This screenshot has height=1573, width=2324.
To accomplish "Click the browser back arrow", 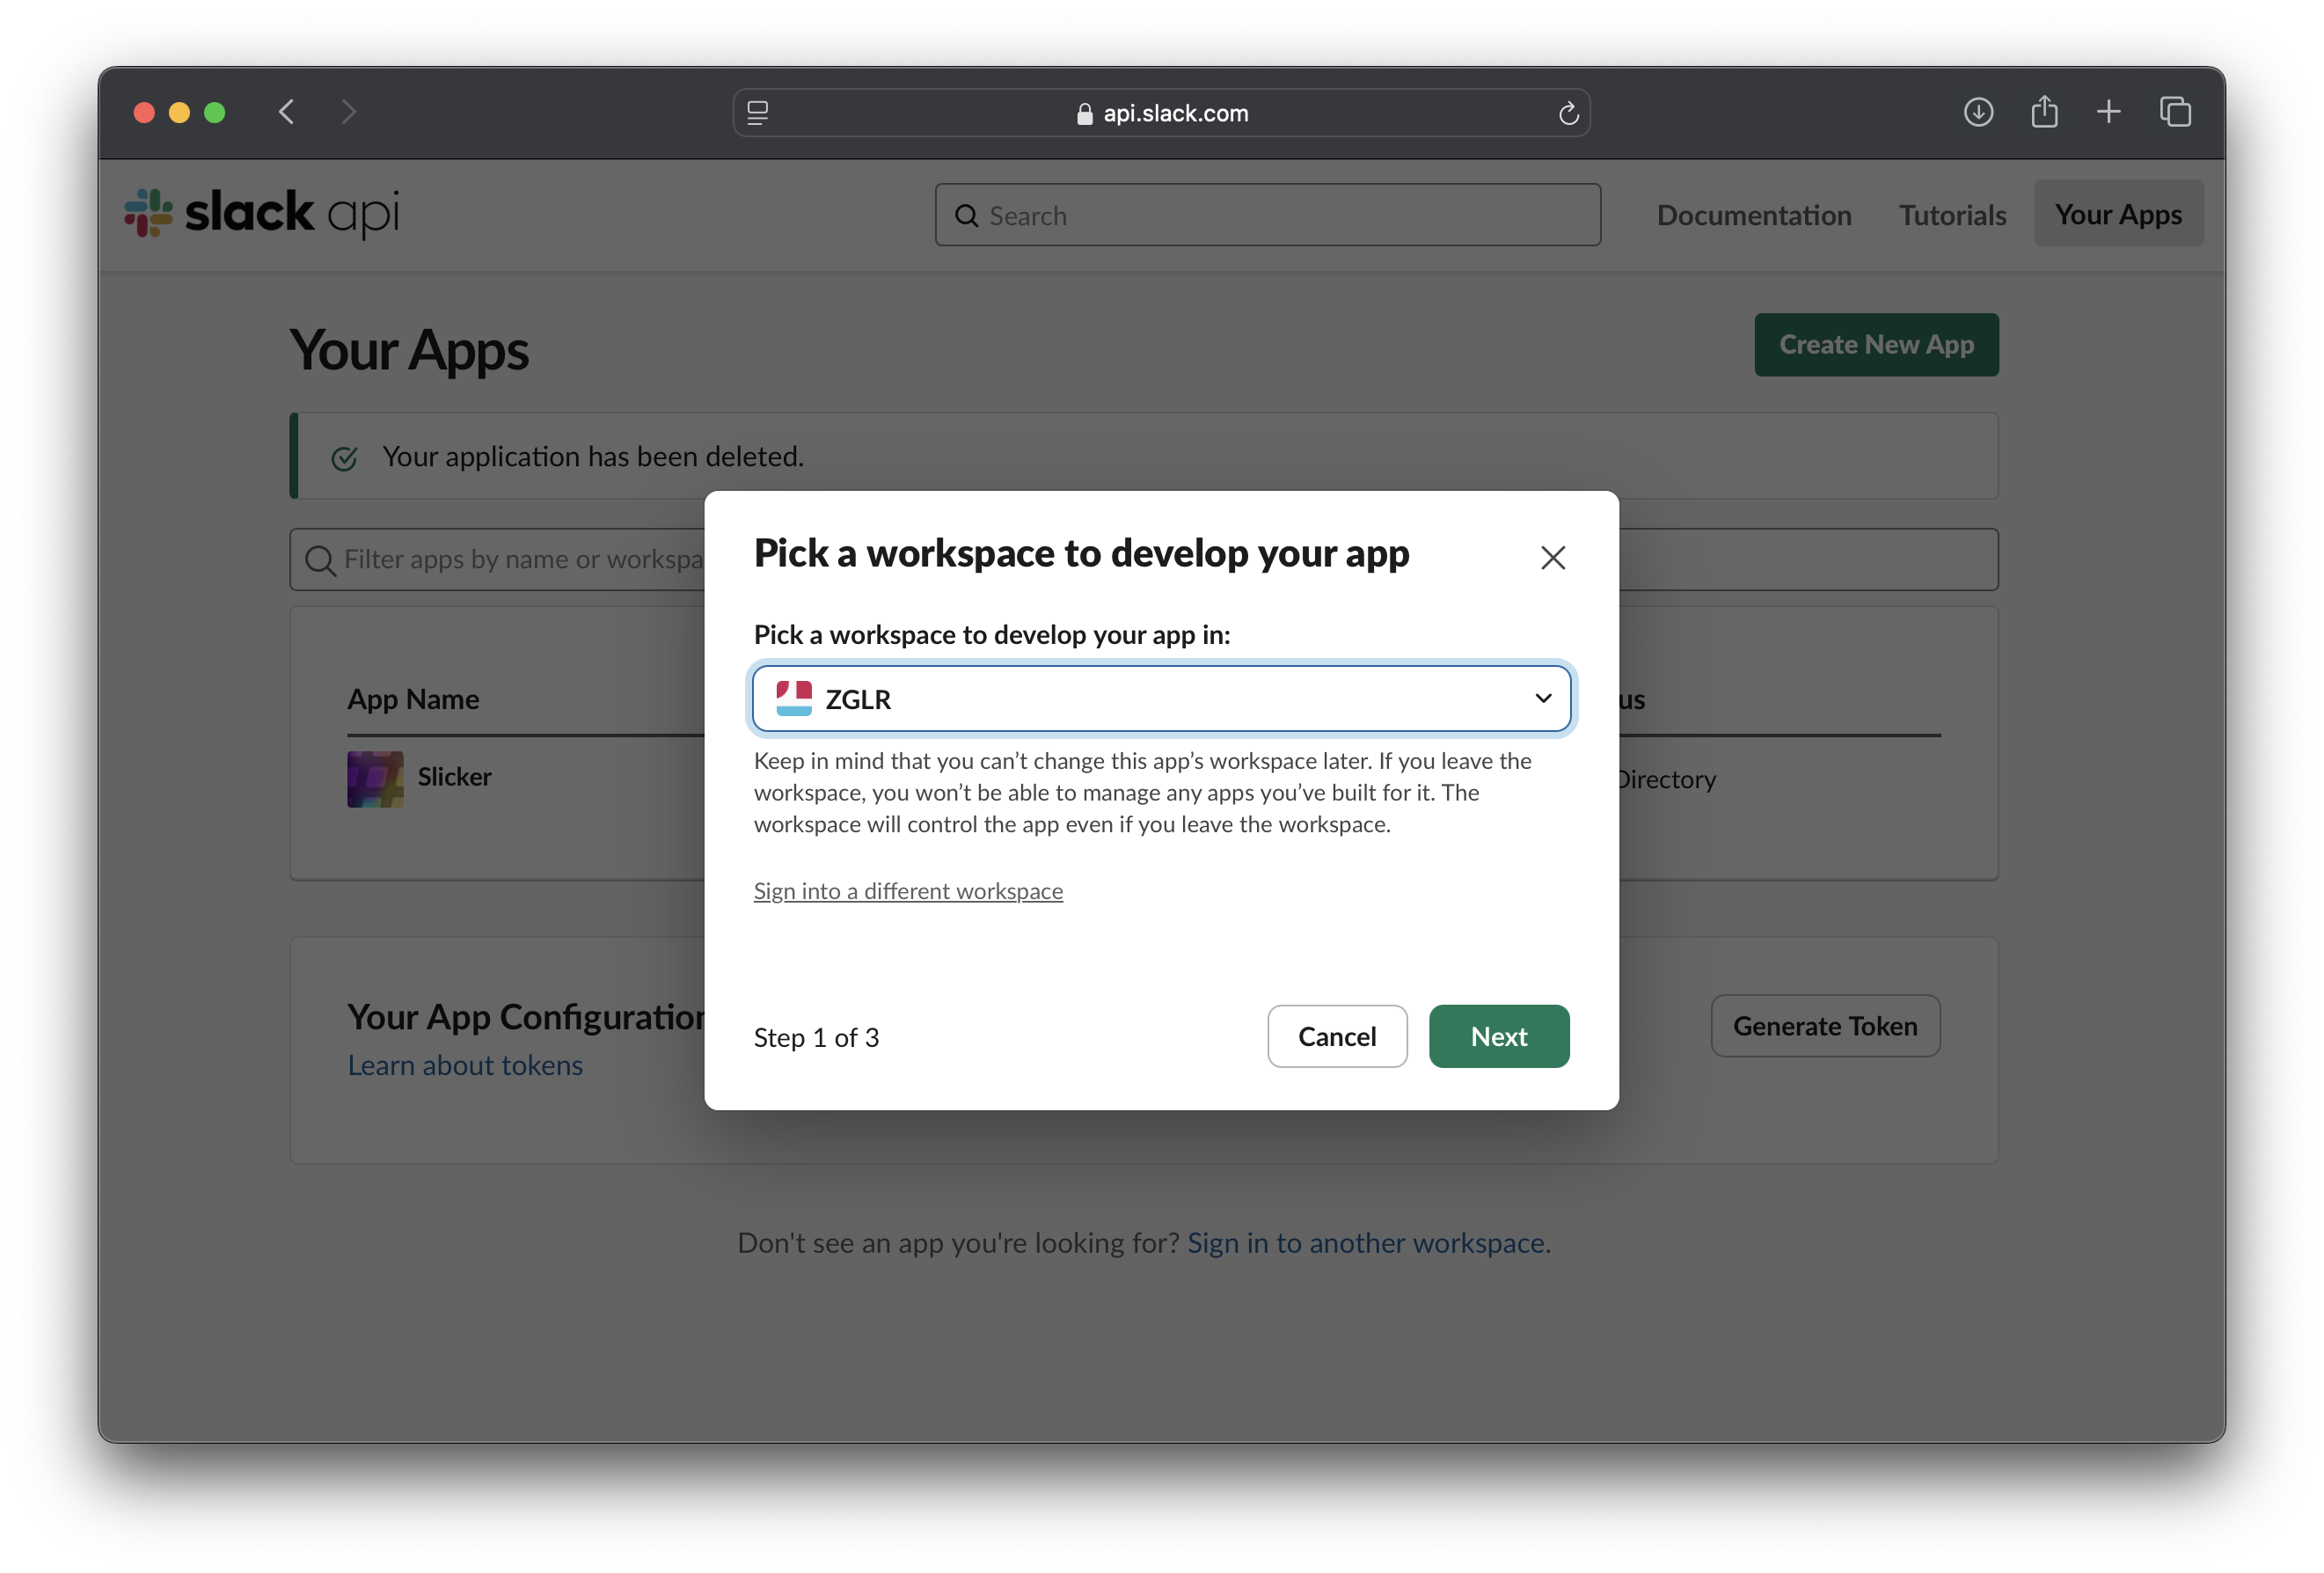I will pos(287,112).
